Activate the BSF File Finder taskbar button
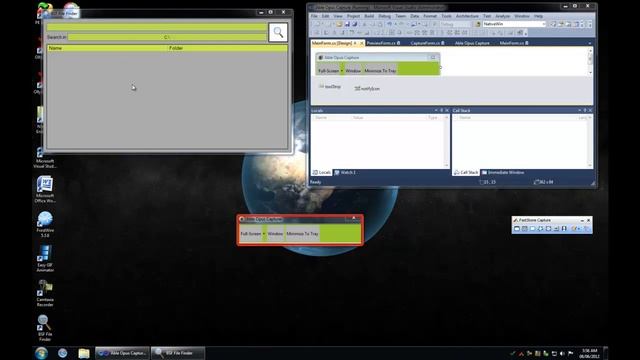640x360 pixels. [x=178, y=353]
